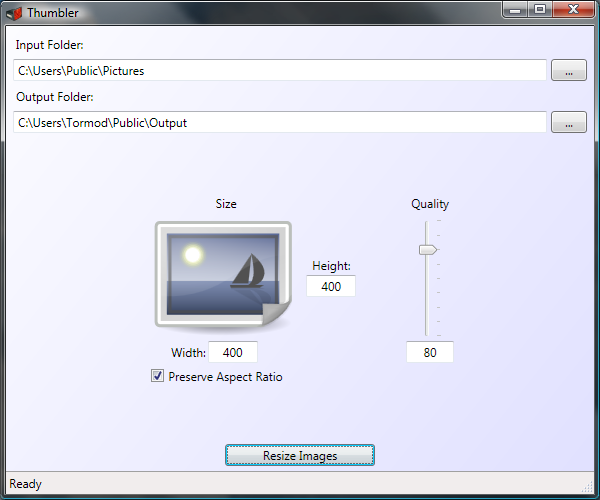This screenshot has width=600, height=500.
Task: Click the Size label above the preview
Action: pos(226,204)
